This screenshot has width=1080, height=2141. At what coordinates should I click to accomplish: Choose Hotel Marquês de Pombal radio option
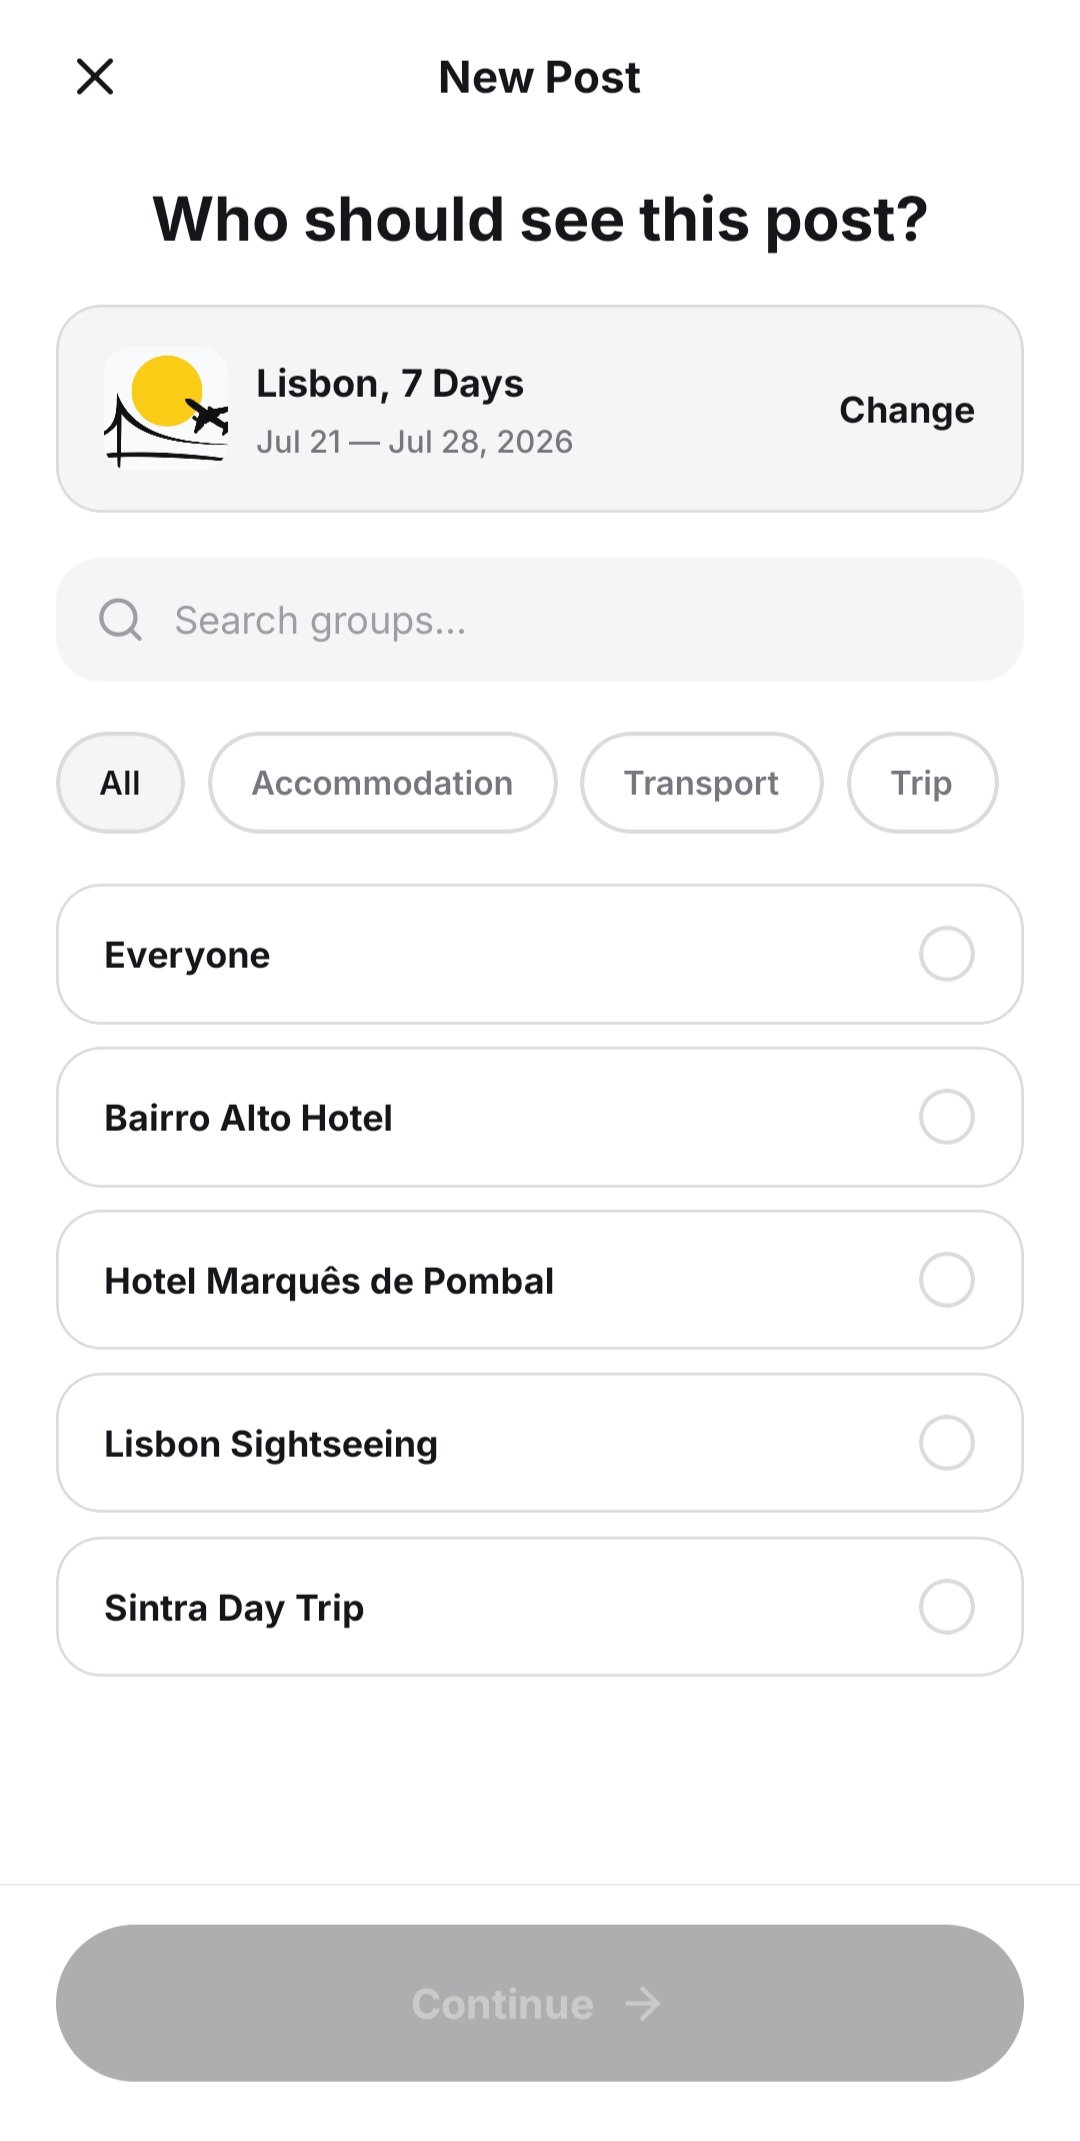946,1280
